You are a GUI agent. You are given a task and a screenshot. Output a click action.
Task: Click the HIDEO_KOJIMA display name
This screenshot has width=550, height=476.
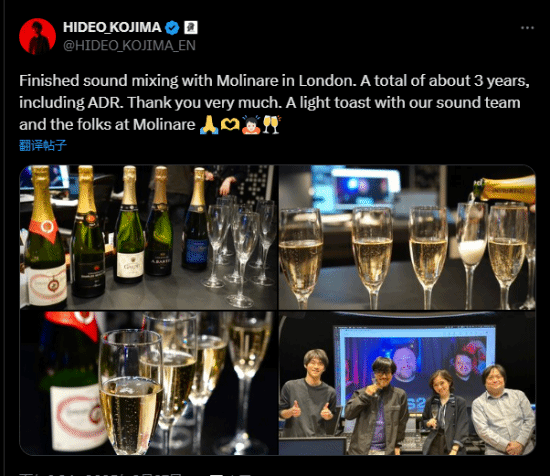[x=112, y=27]
